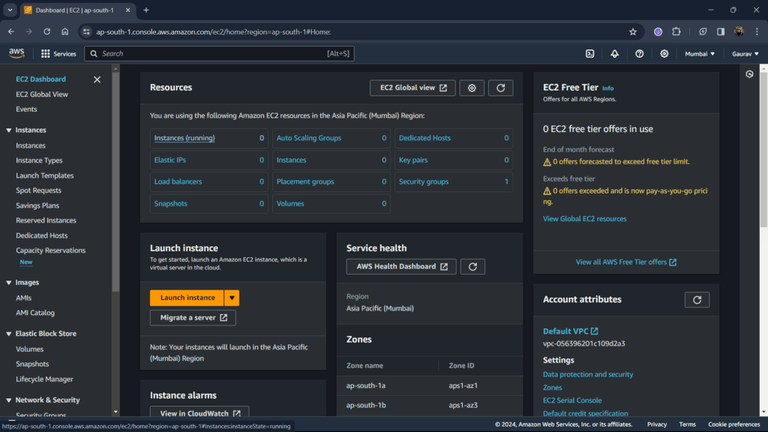Open the info panel icon at right edge
The height and width of the screenshot is (432, 768).
749,74
